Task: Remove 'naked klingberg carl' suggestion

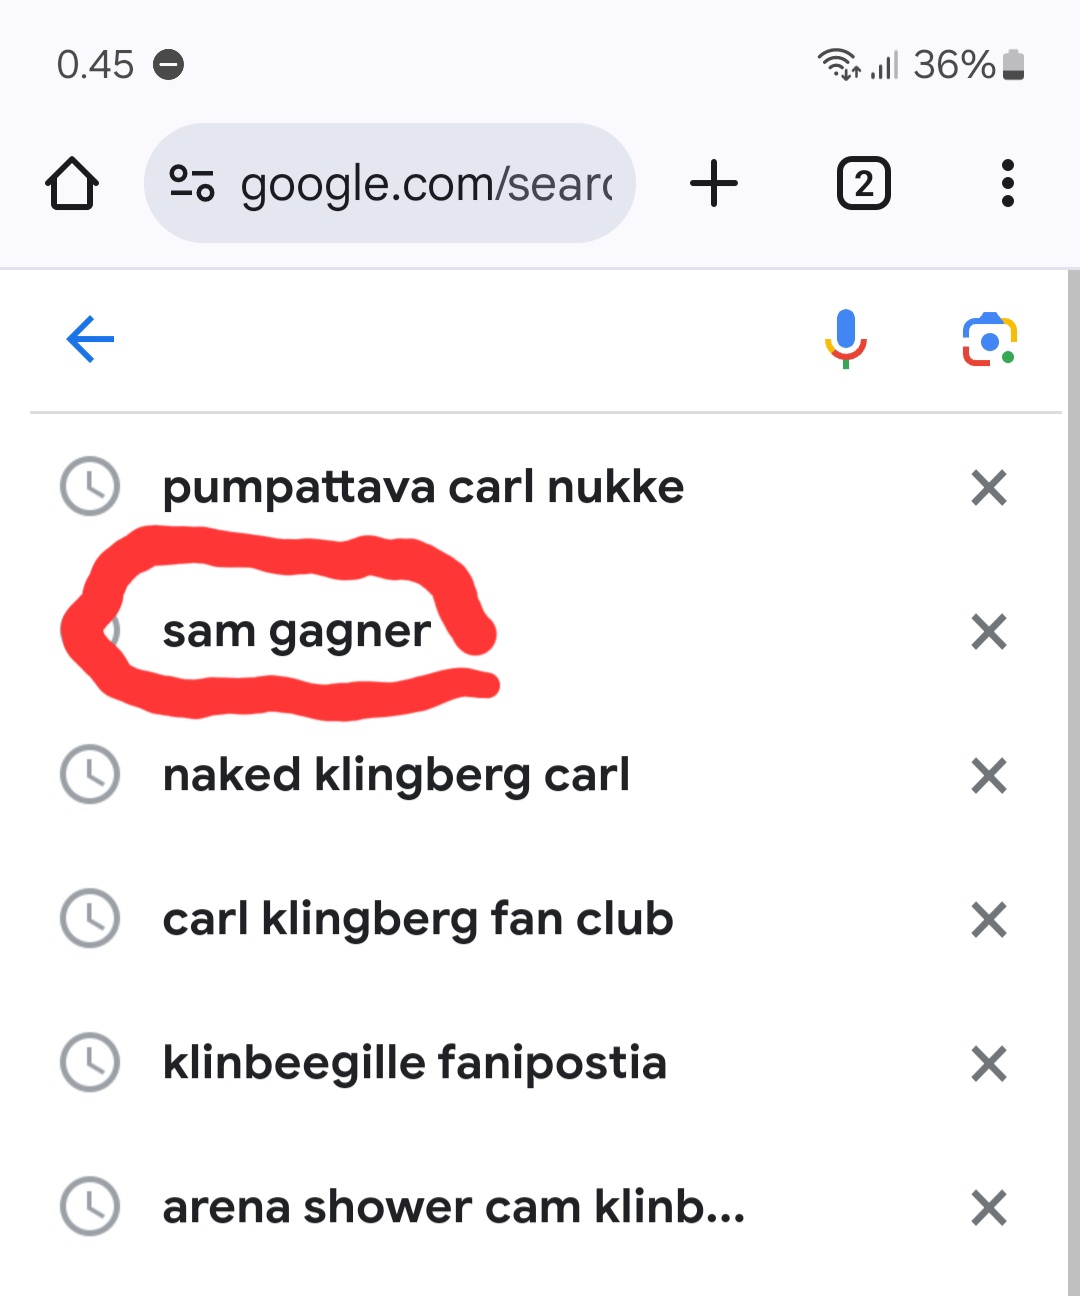Action: pyautogui.click(x=989, y=776)
